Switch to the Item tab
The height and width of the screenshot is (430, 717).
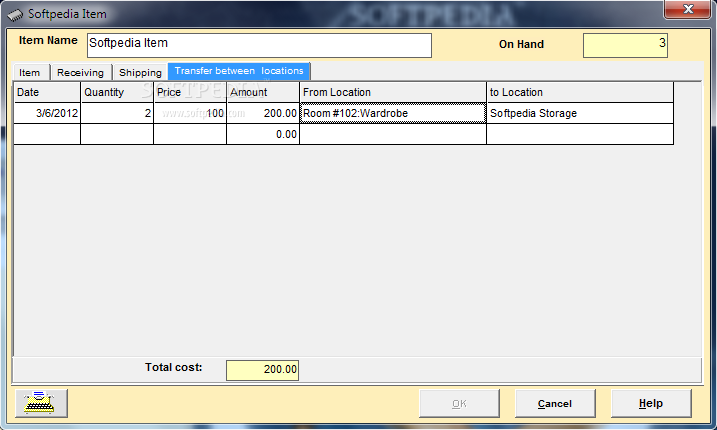(x=29, y=72)
